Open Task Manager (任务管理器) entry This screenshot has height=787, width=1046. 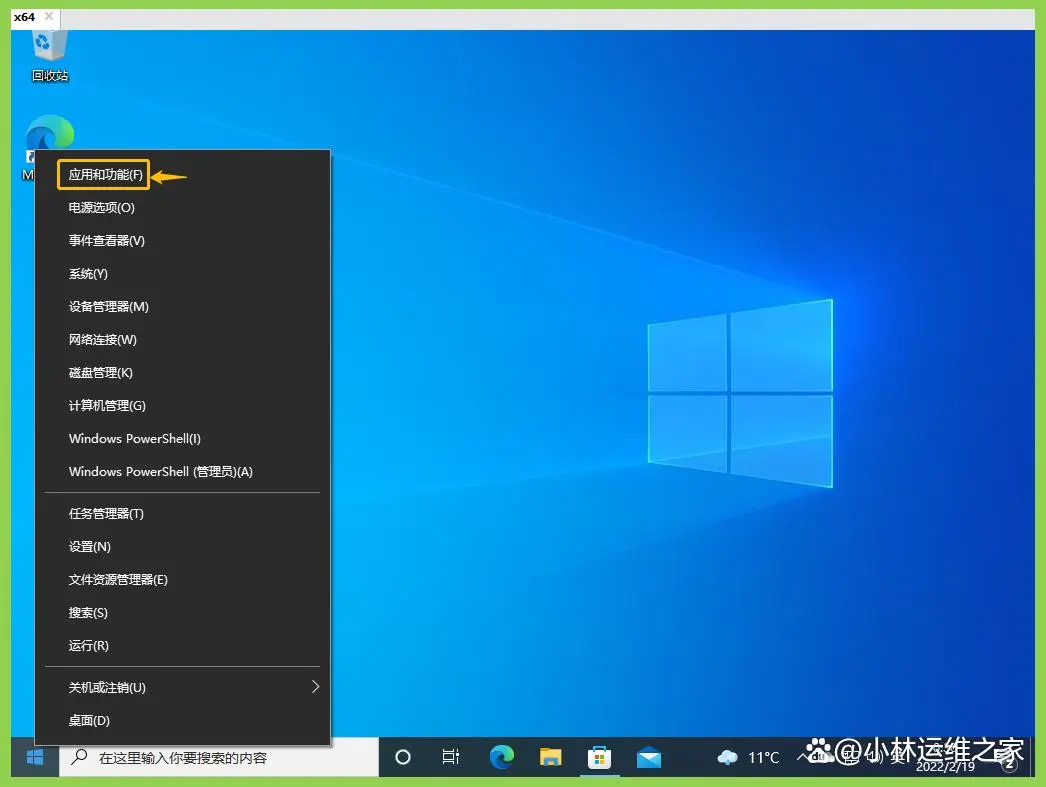182,514
